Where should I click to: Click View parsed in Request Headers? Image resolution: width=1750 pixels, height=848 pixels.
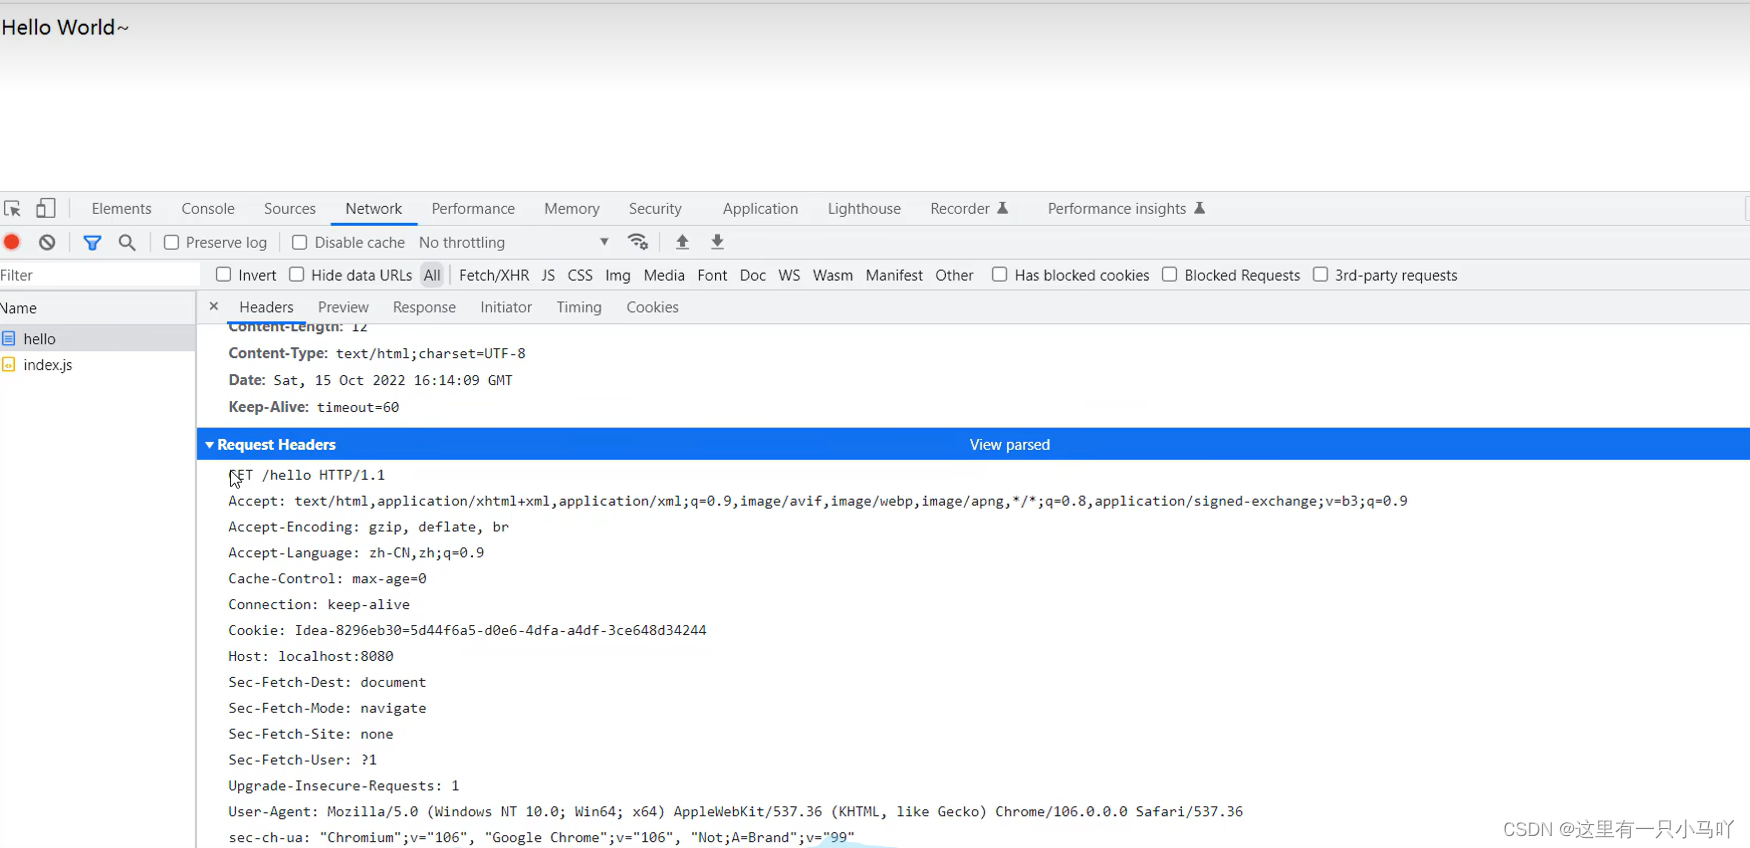(1010, 444)
